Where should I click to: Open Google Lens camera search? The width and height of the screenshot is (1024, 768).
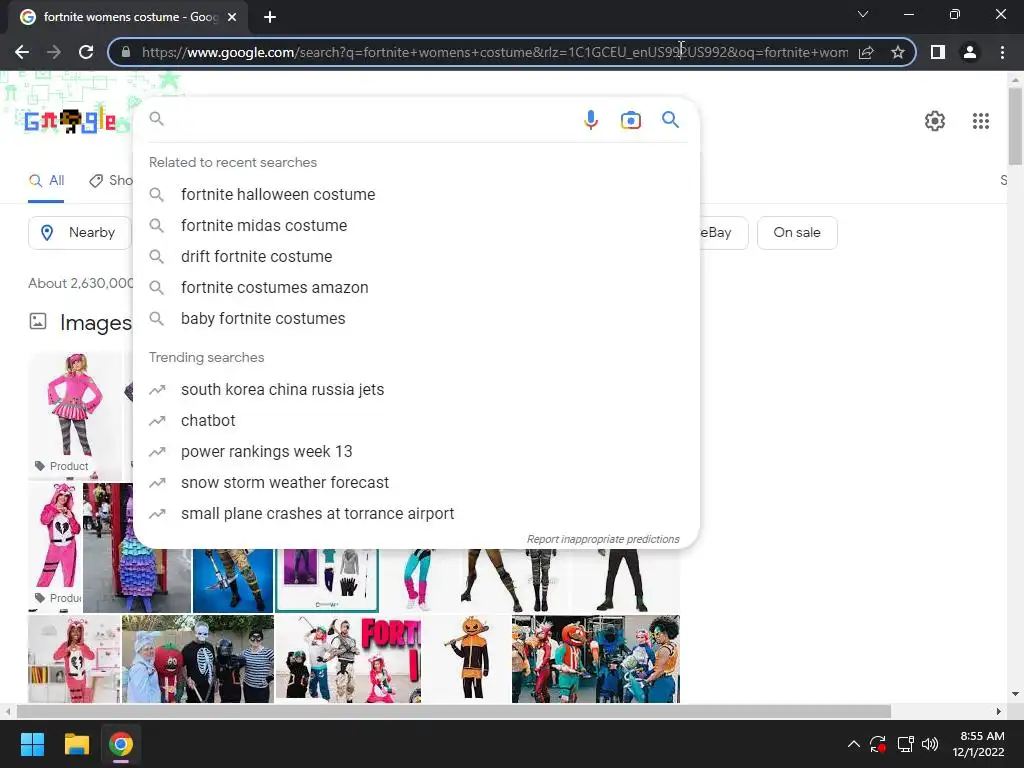point(630,120)
